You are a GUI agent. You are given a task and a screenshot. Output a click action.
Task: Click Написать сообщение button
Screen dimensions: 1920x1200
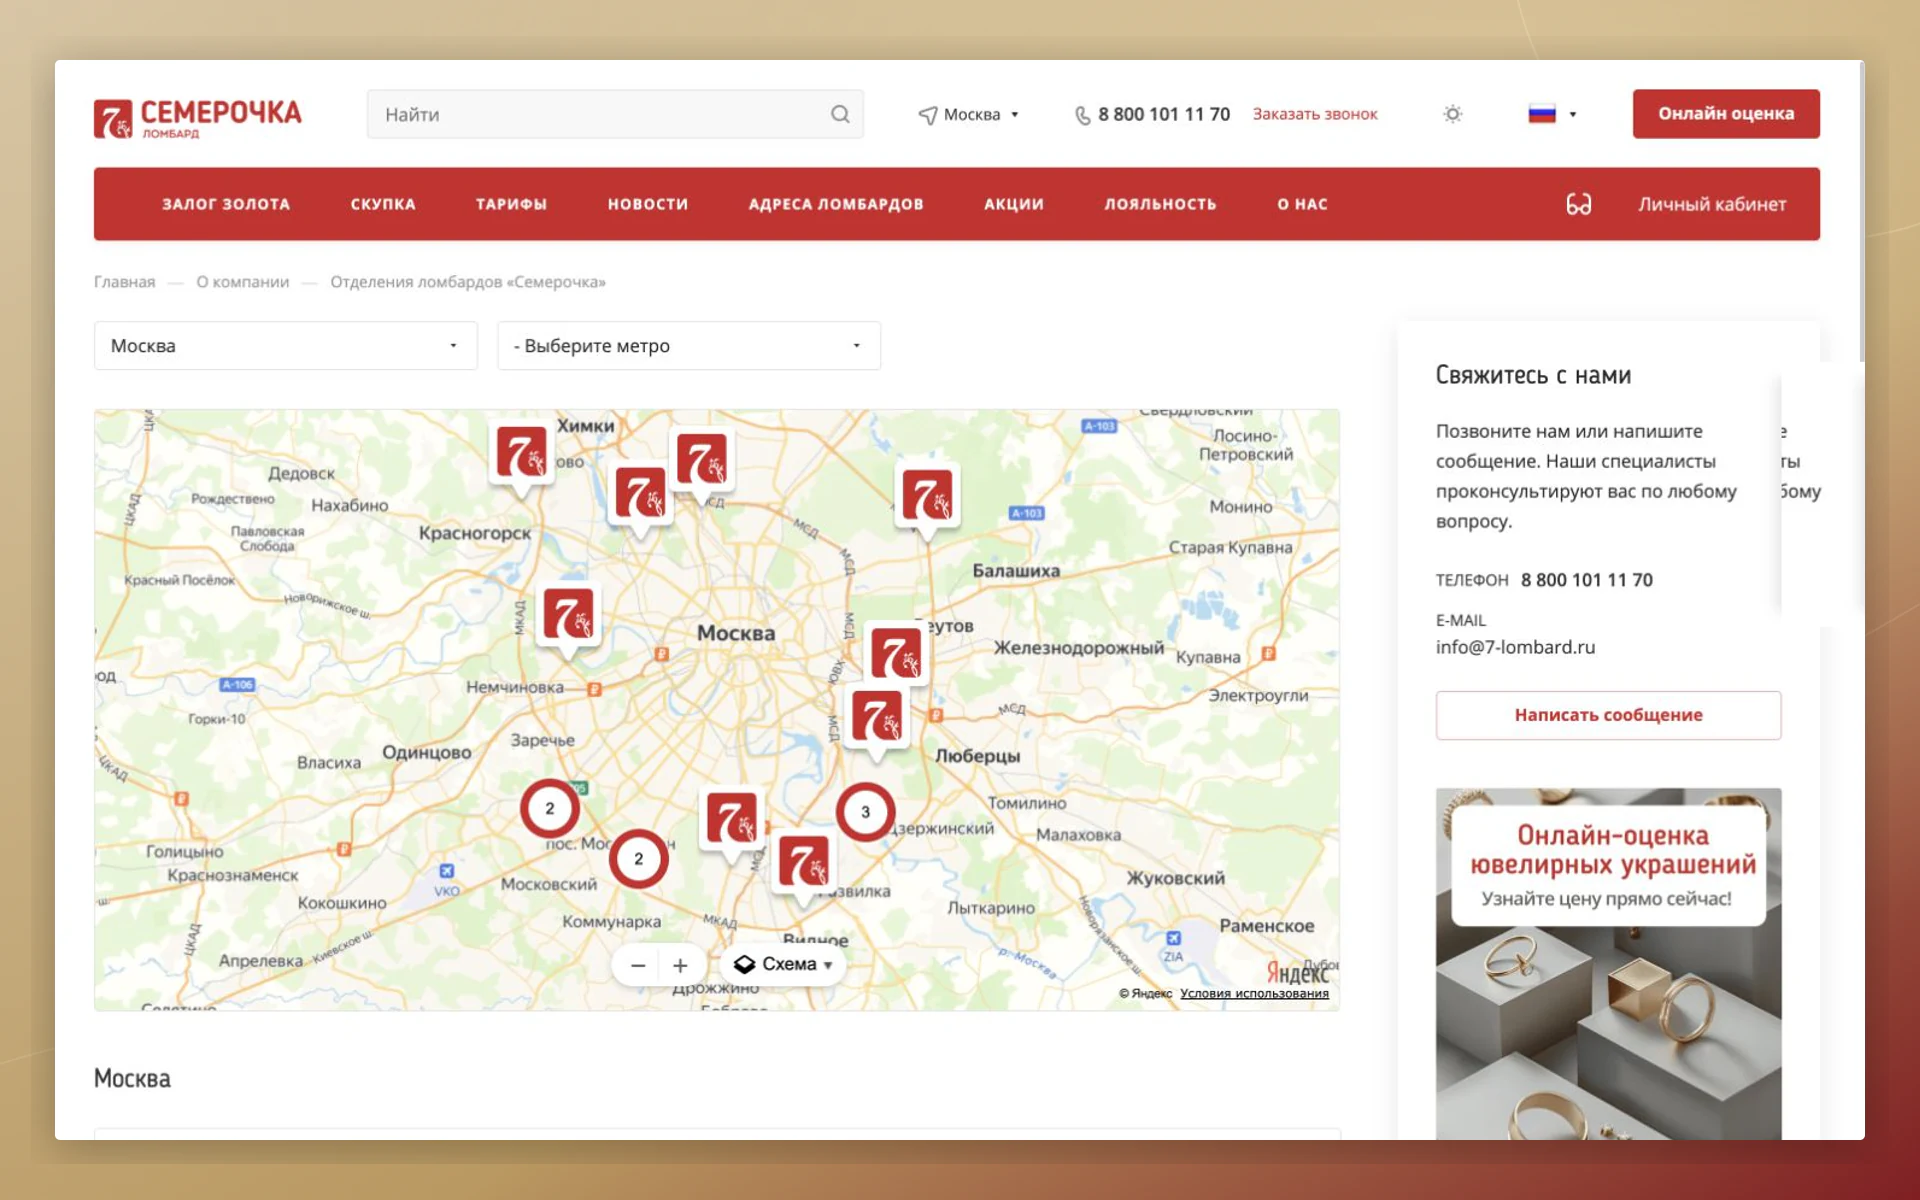(1608, 715)
